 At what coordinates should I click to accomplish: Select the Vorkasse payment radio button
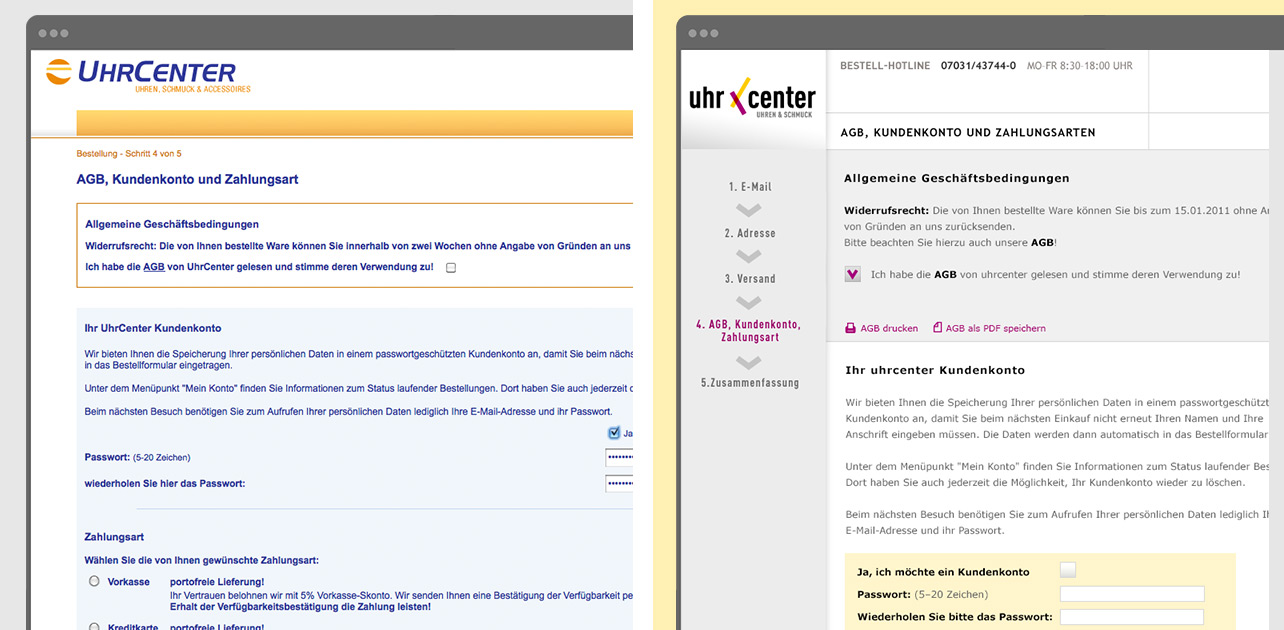94,581
